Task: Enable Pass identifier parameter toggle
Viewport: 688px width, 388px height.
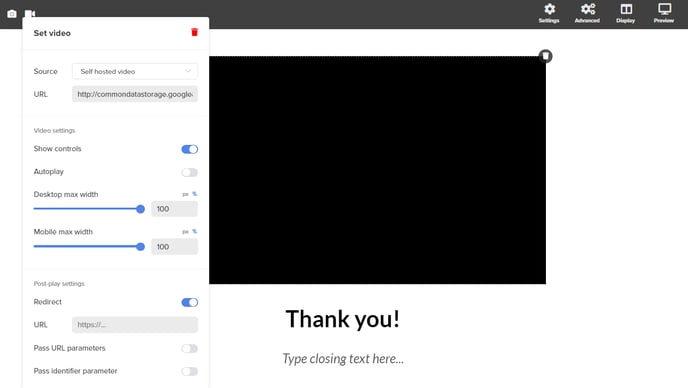Action: 190,371
